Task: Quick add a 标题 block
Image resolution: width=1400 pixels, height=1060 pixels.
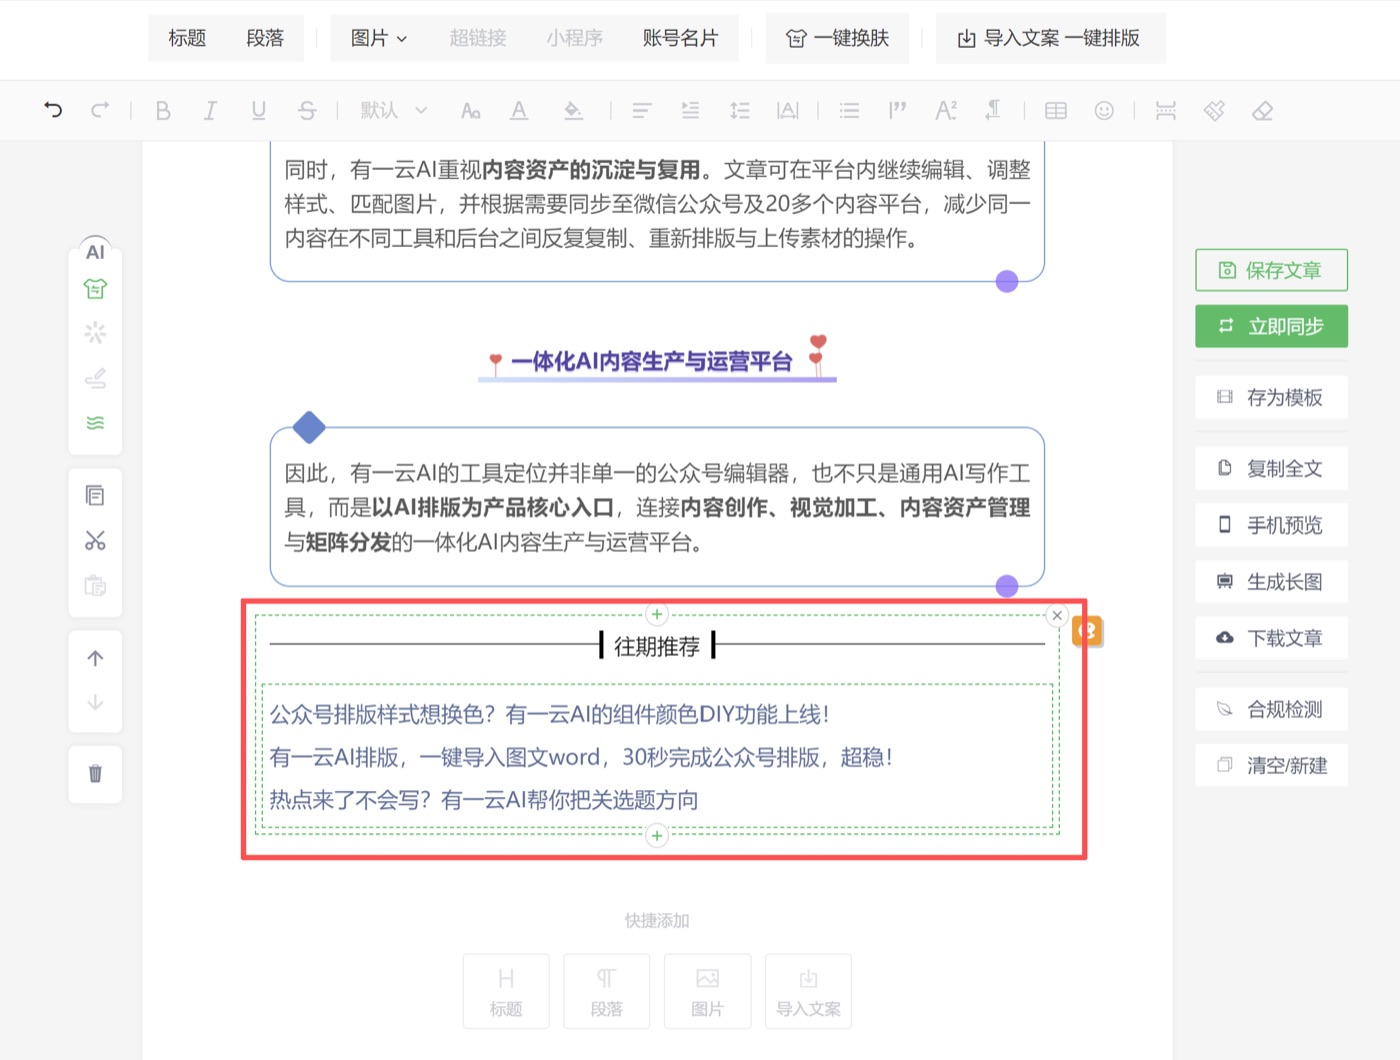Action: (x=506, y=991)
